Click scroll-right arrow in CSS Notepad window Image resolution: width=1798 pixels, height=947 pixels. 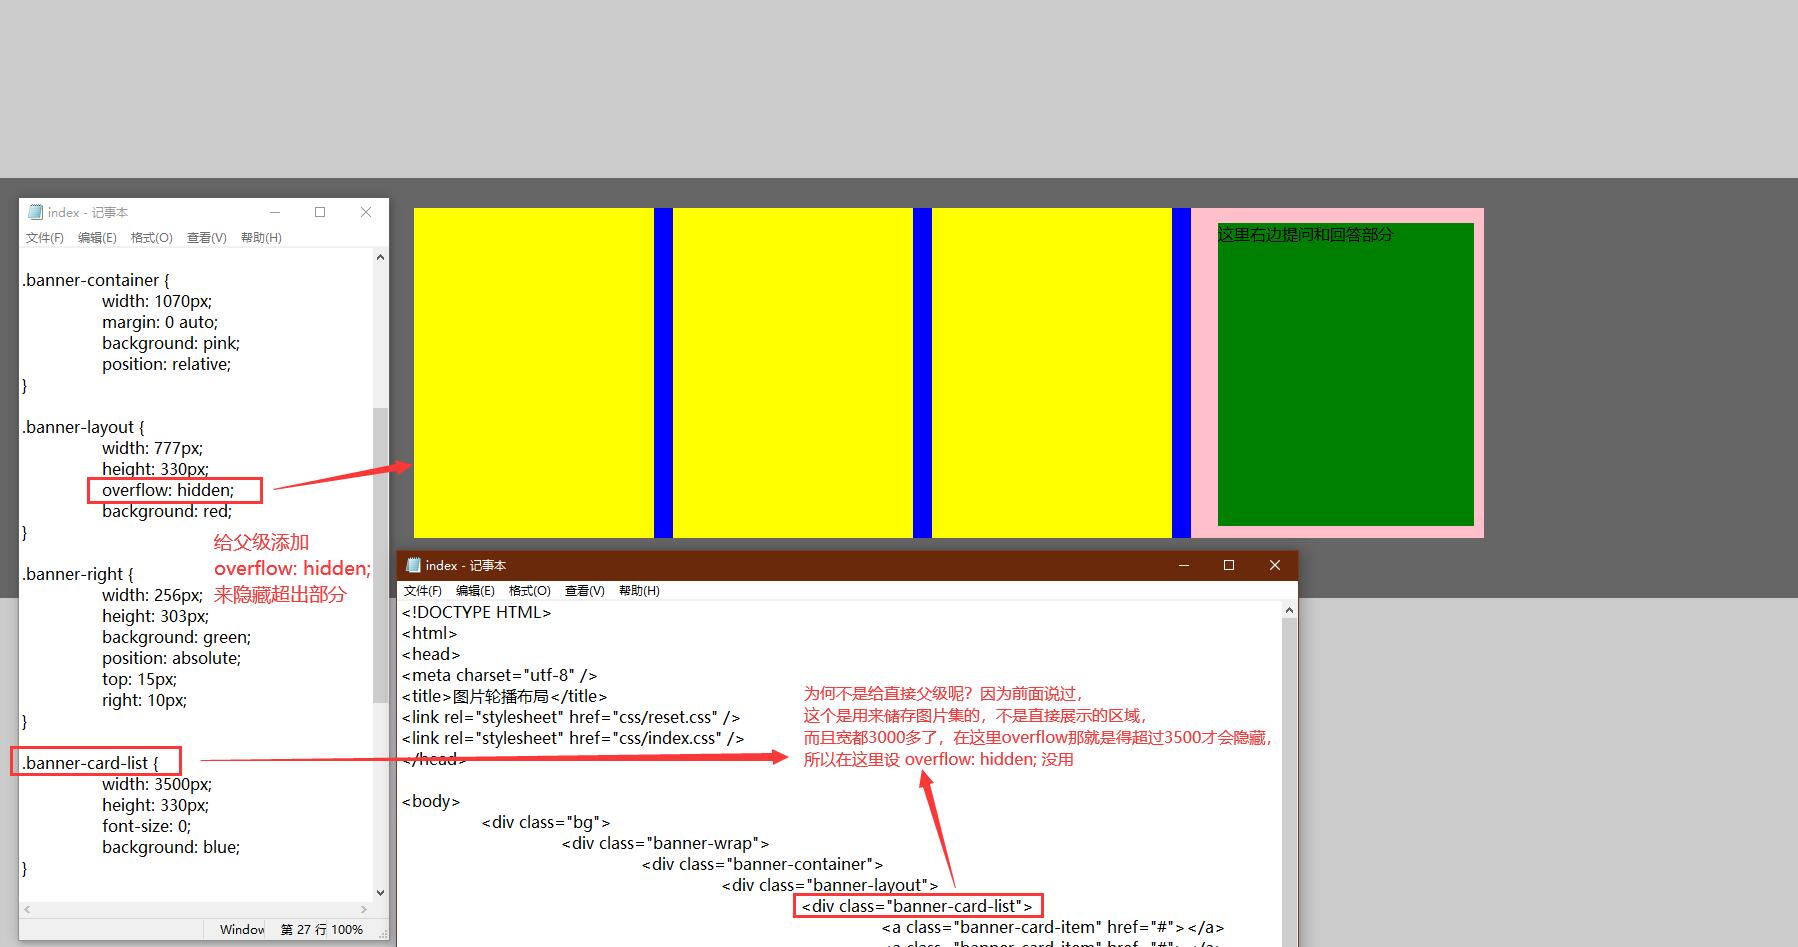click(x=364, y=910)
